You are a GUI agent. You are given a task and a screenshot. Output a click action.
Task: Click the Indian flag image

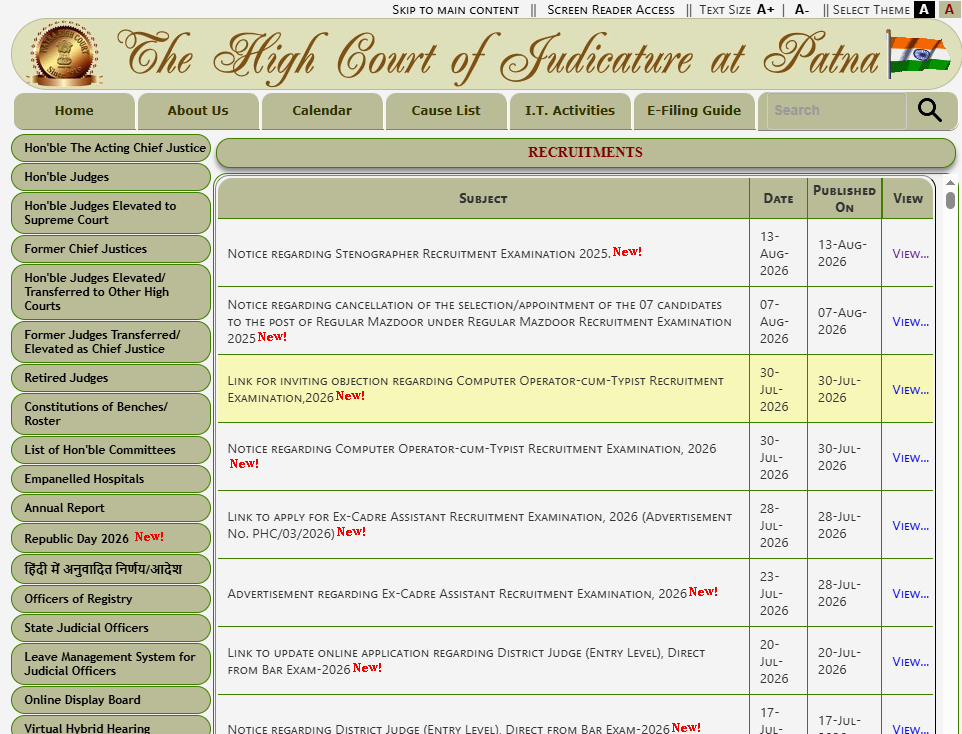[x=918, y=54]
